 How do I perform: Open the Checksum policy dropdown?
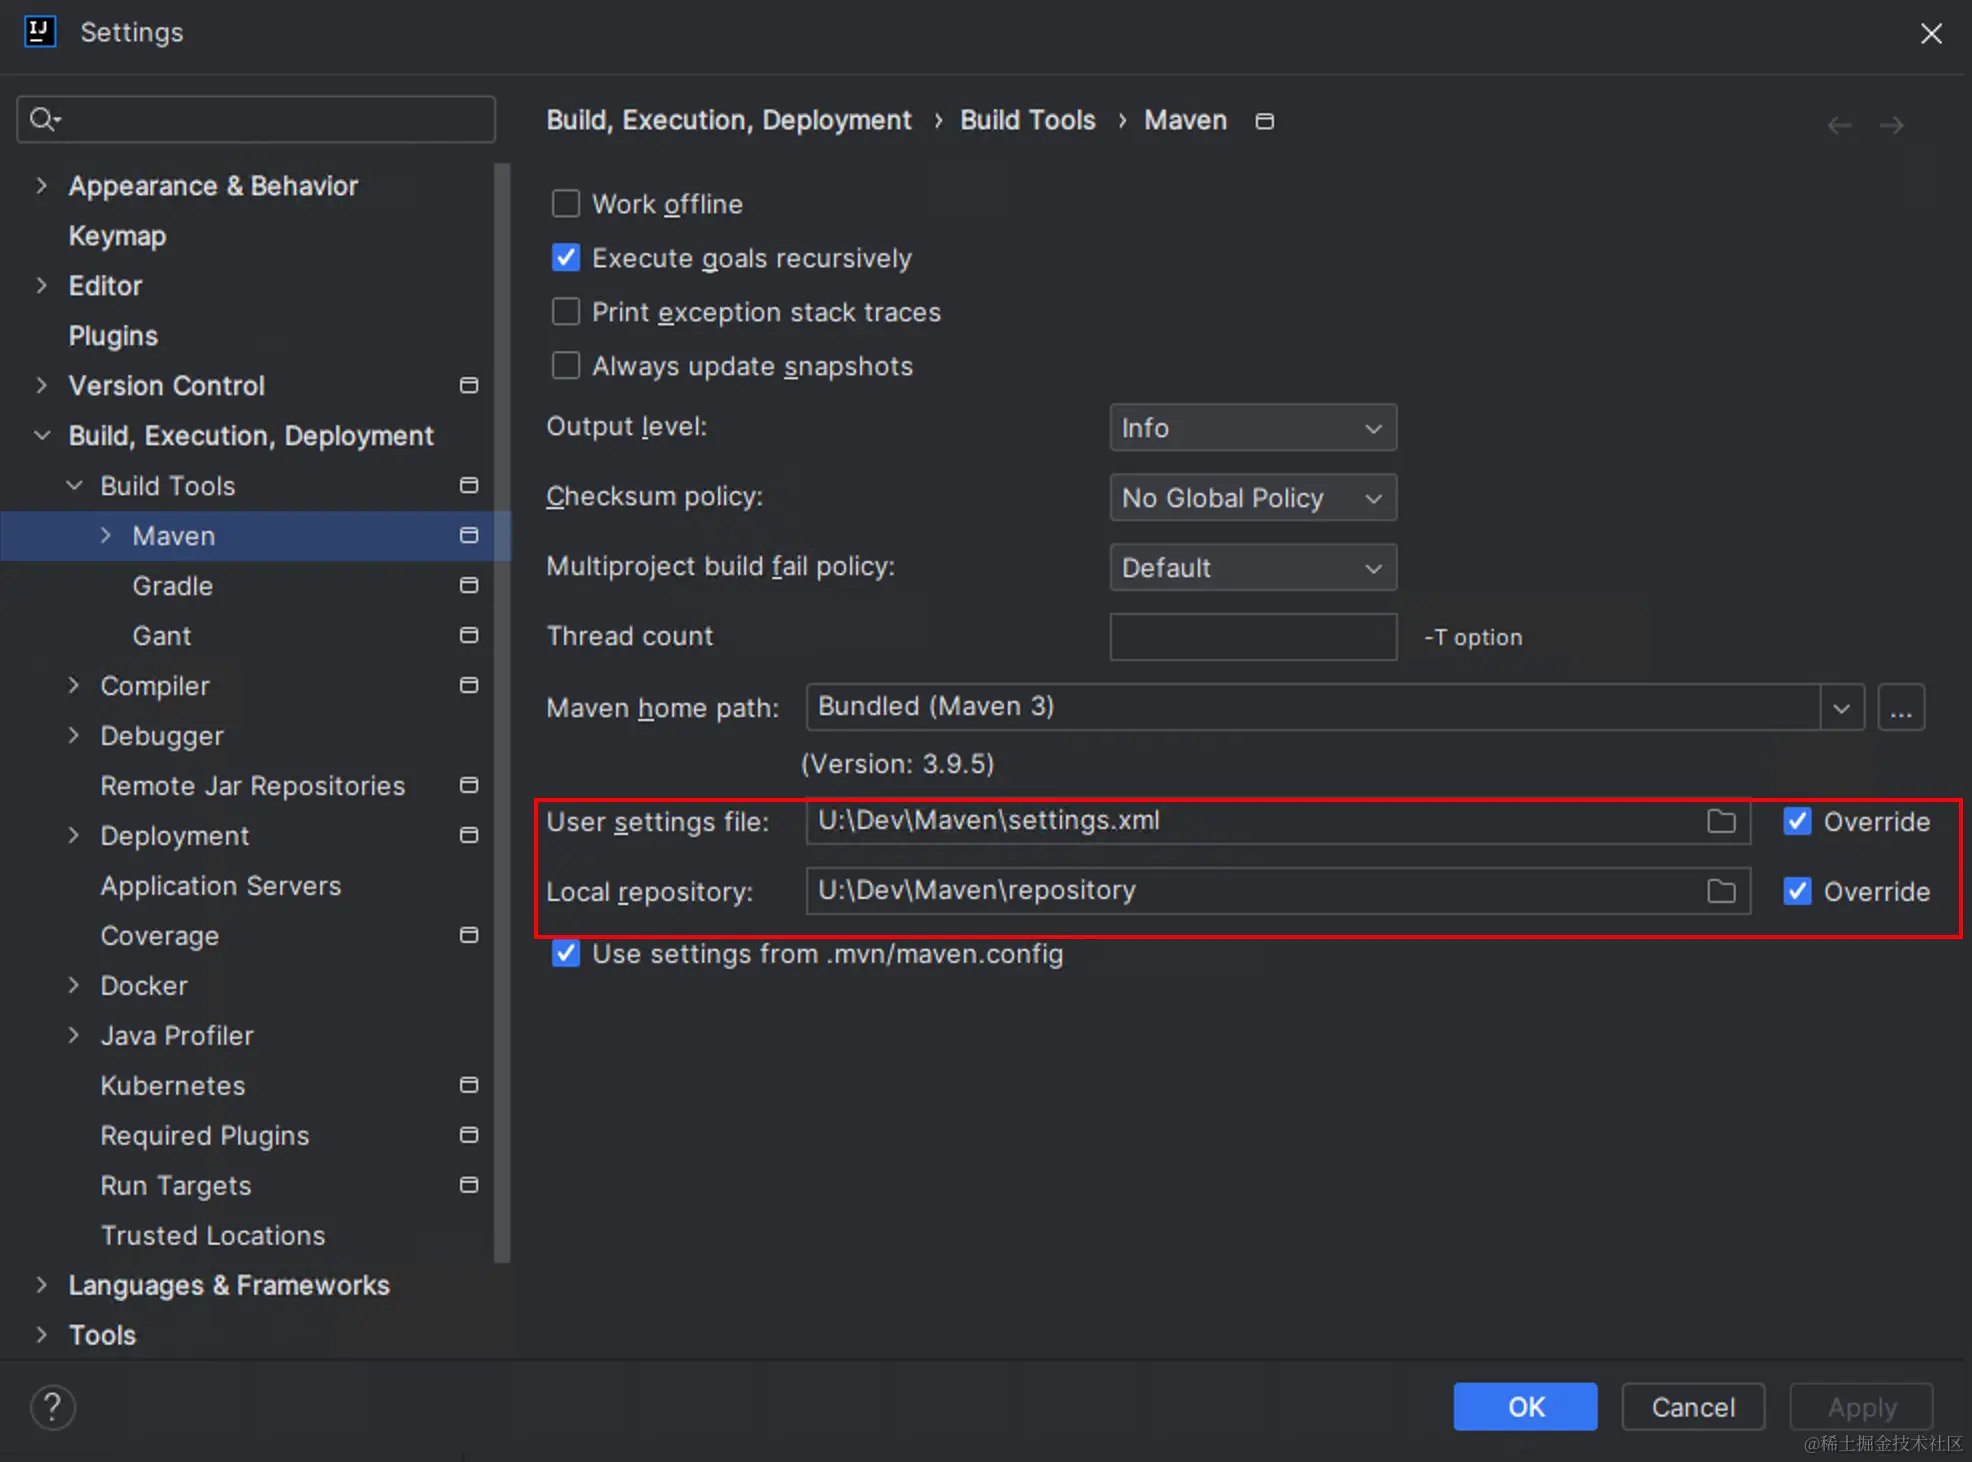pos(1252,498)
